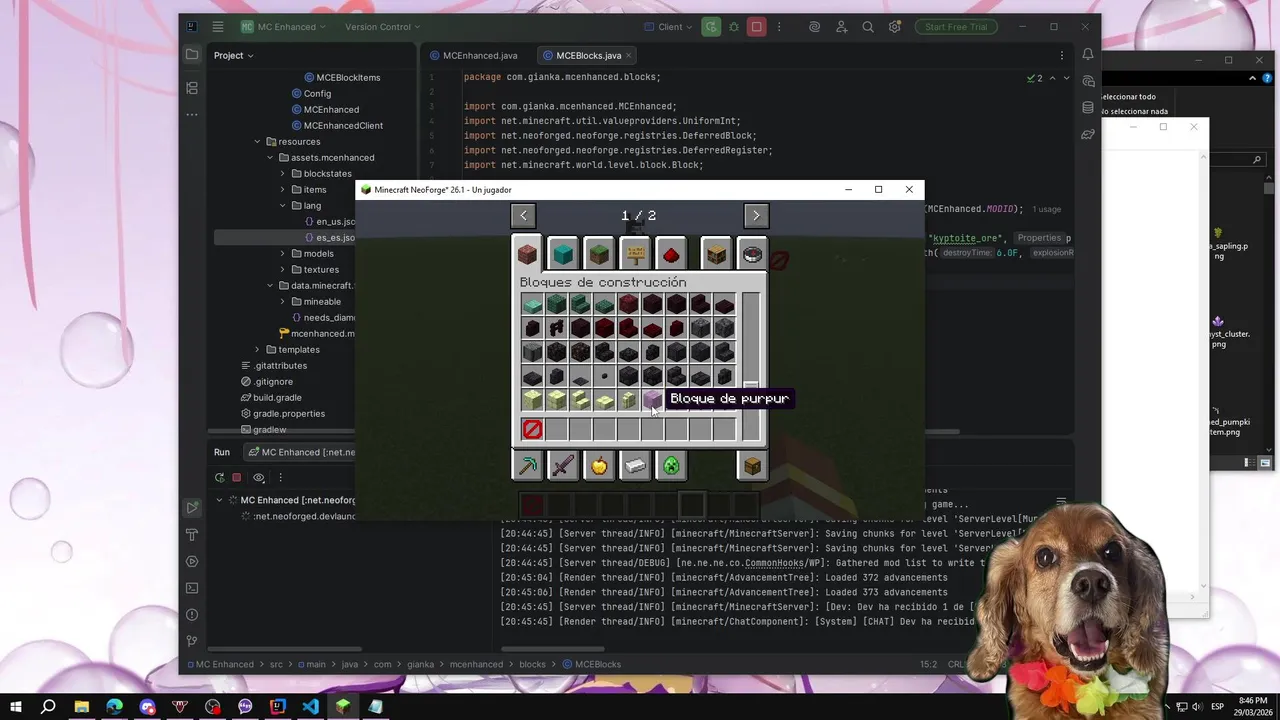
Task: Click Rerun icon in Run panel
Action: (219, 478)
